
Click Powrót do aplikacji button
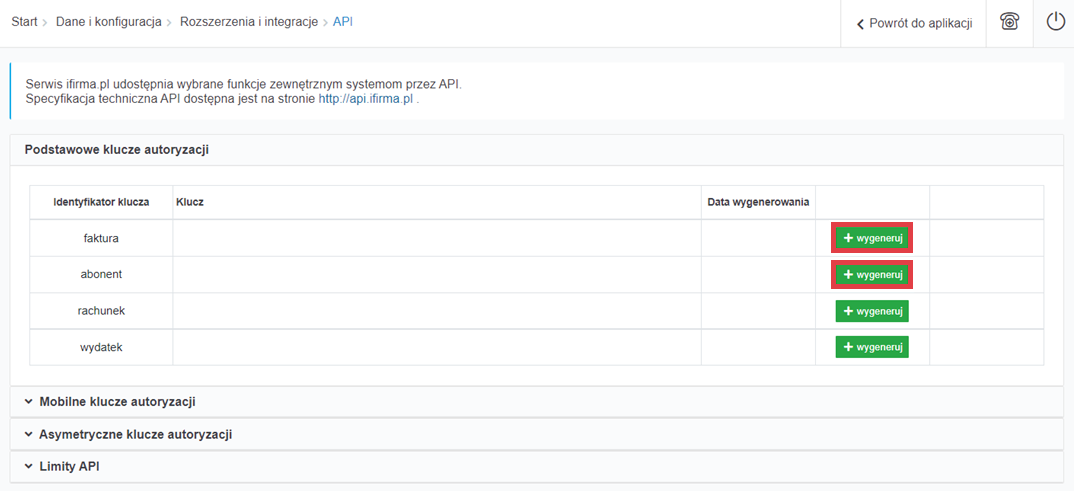(914, 23)
